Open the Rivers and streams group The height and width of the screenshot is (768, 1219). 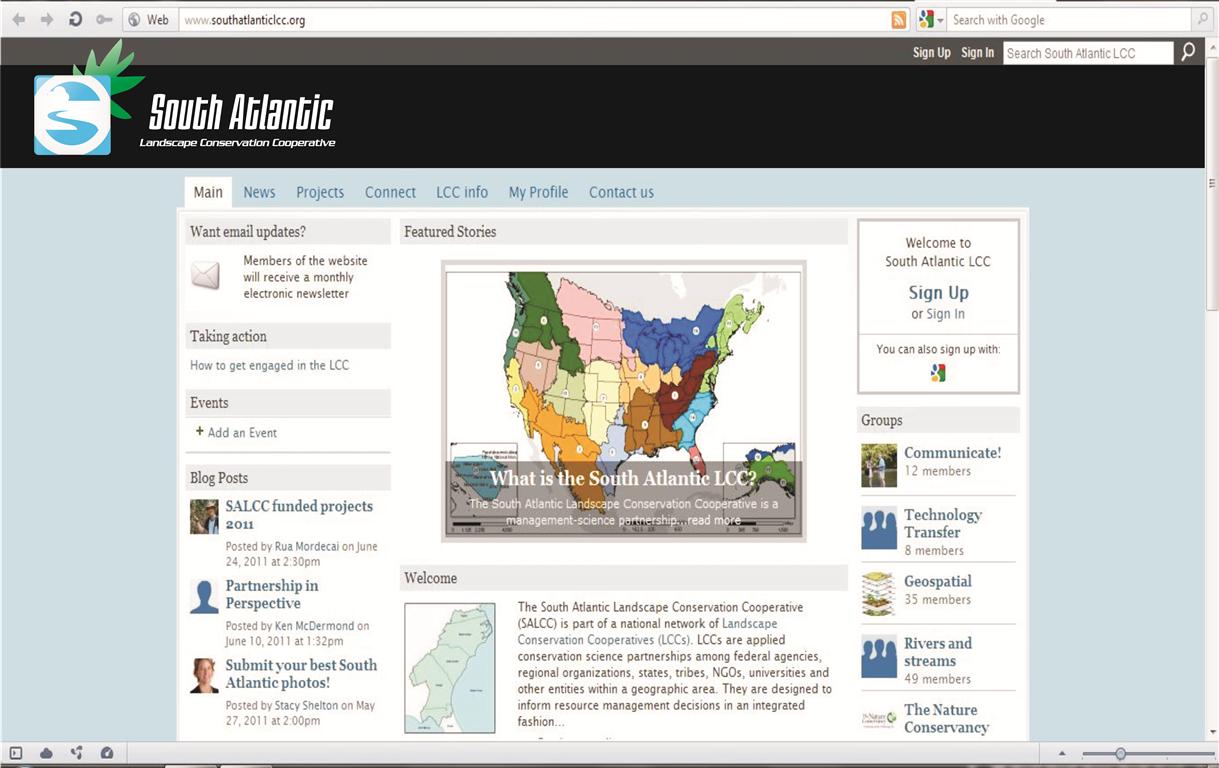pos(938,652)
